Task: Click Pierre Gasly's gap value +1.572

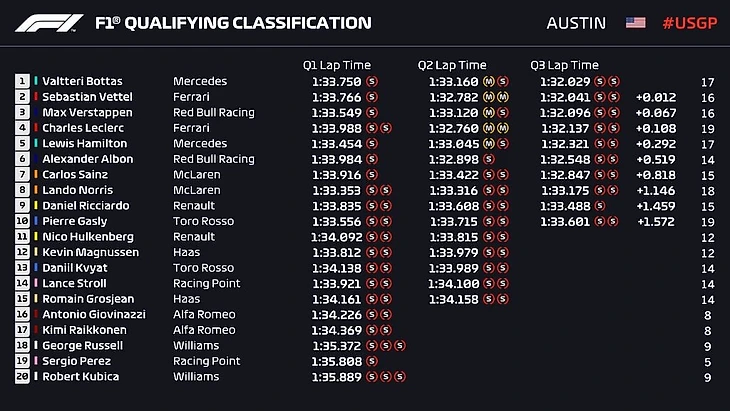Action: 654,221
